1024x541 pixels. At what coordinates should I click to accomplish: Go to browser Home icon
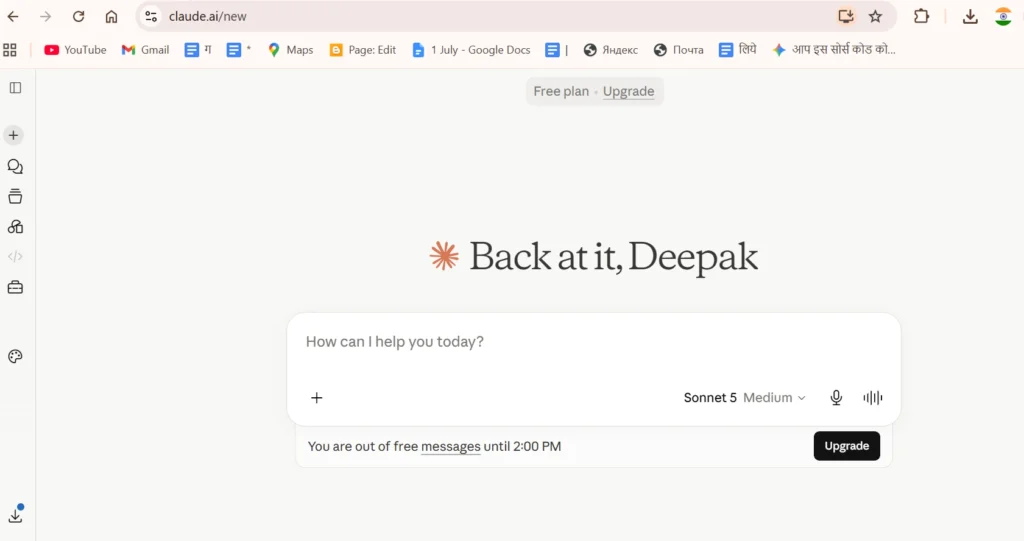pyautogui.click(x=112, y=16)
